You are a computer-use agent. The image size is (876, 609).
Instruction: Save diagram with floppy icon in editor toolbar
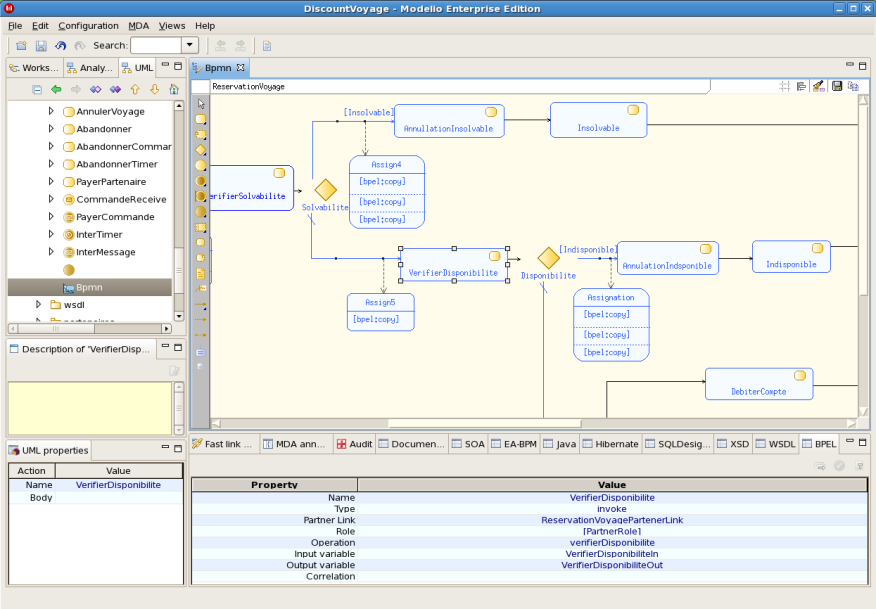tap(837, 86)
